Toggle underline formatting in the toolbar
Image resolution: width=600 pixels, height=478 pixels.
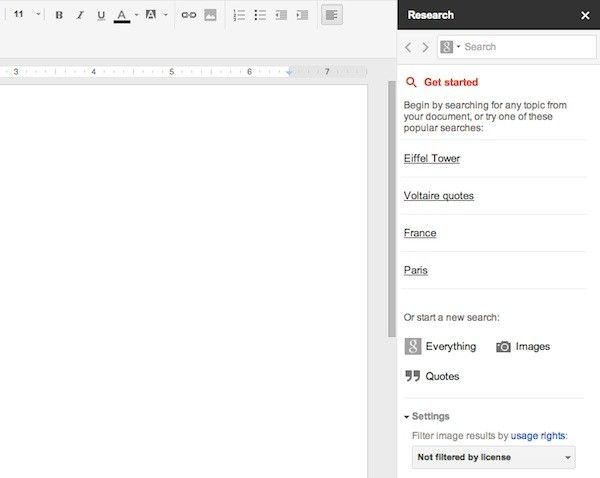(101, 15)
